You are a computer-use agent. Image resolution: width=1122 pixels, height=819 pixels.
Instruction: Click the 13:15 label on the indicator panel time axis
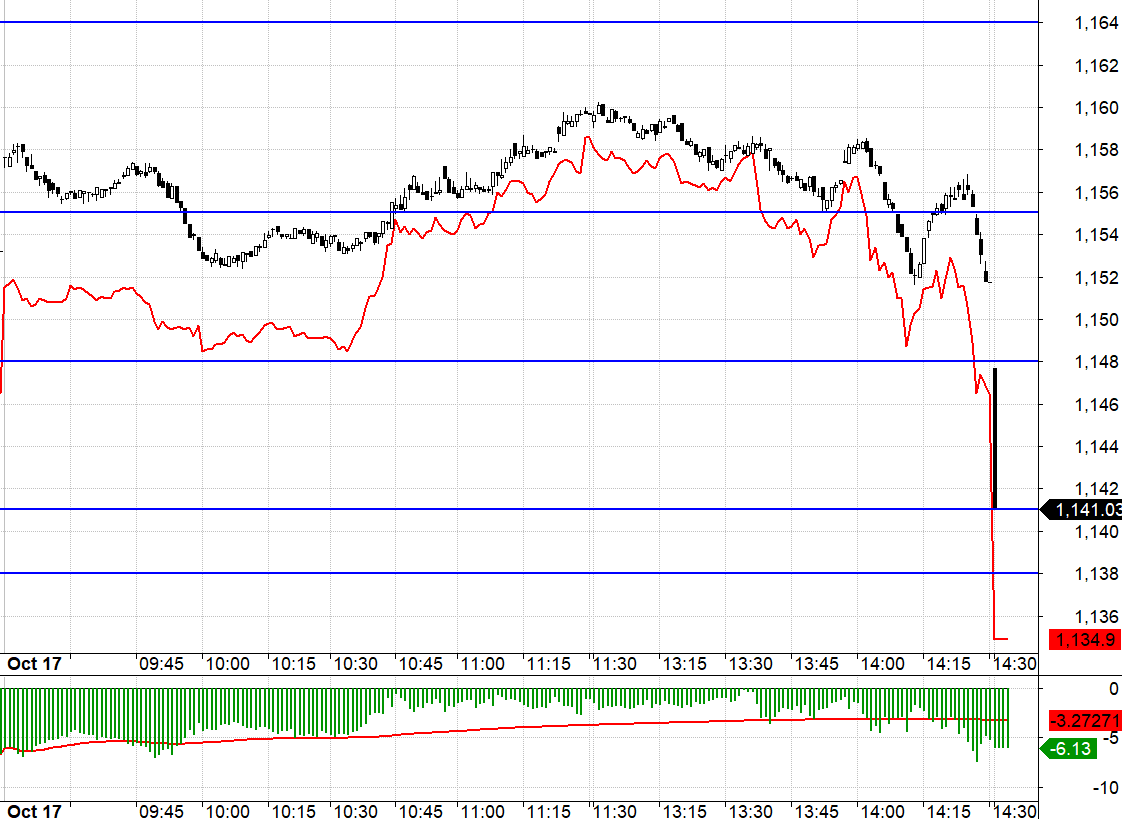[686, 811]
